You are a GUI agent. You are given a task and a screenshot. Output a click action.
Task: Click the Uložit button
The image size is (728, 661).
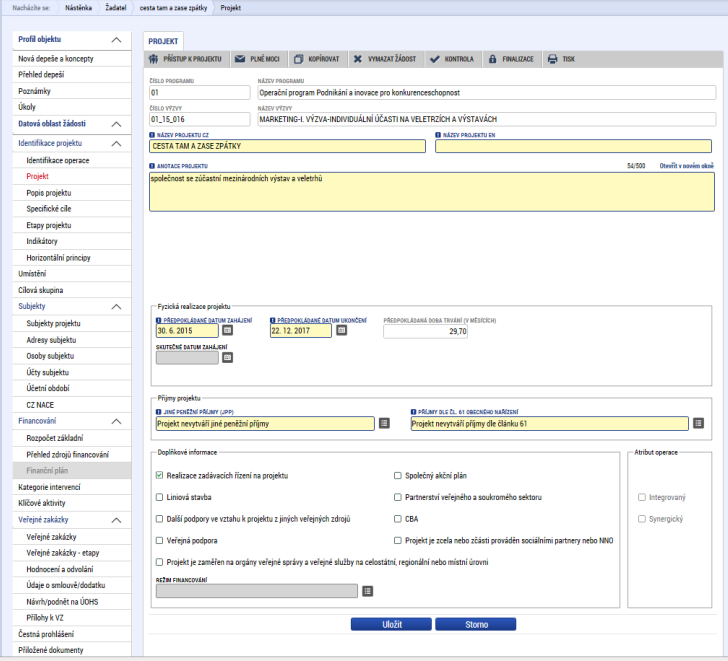[391, 624]
